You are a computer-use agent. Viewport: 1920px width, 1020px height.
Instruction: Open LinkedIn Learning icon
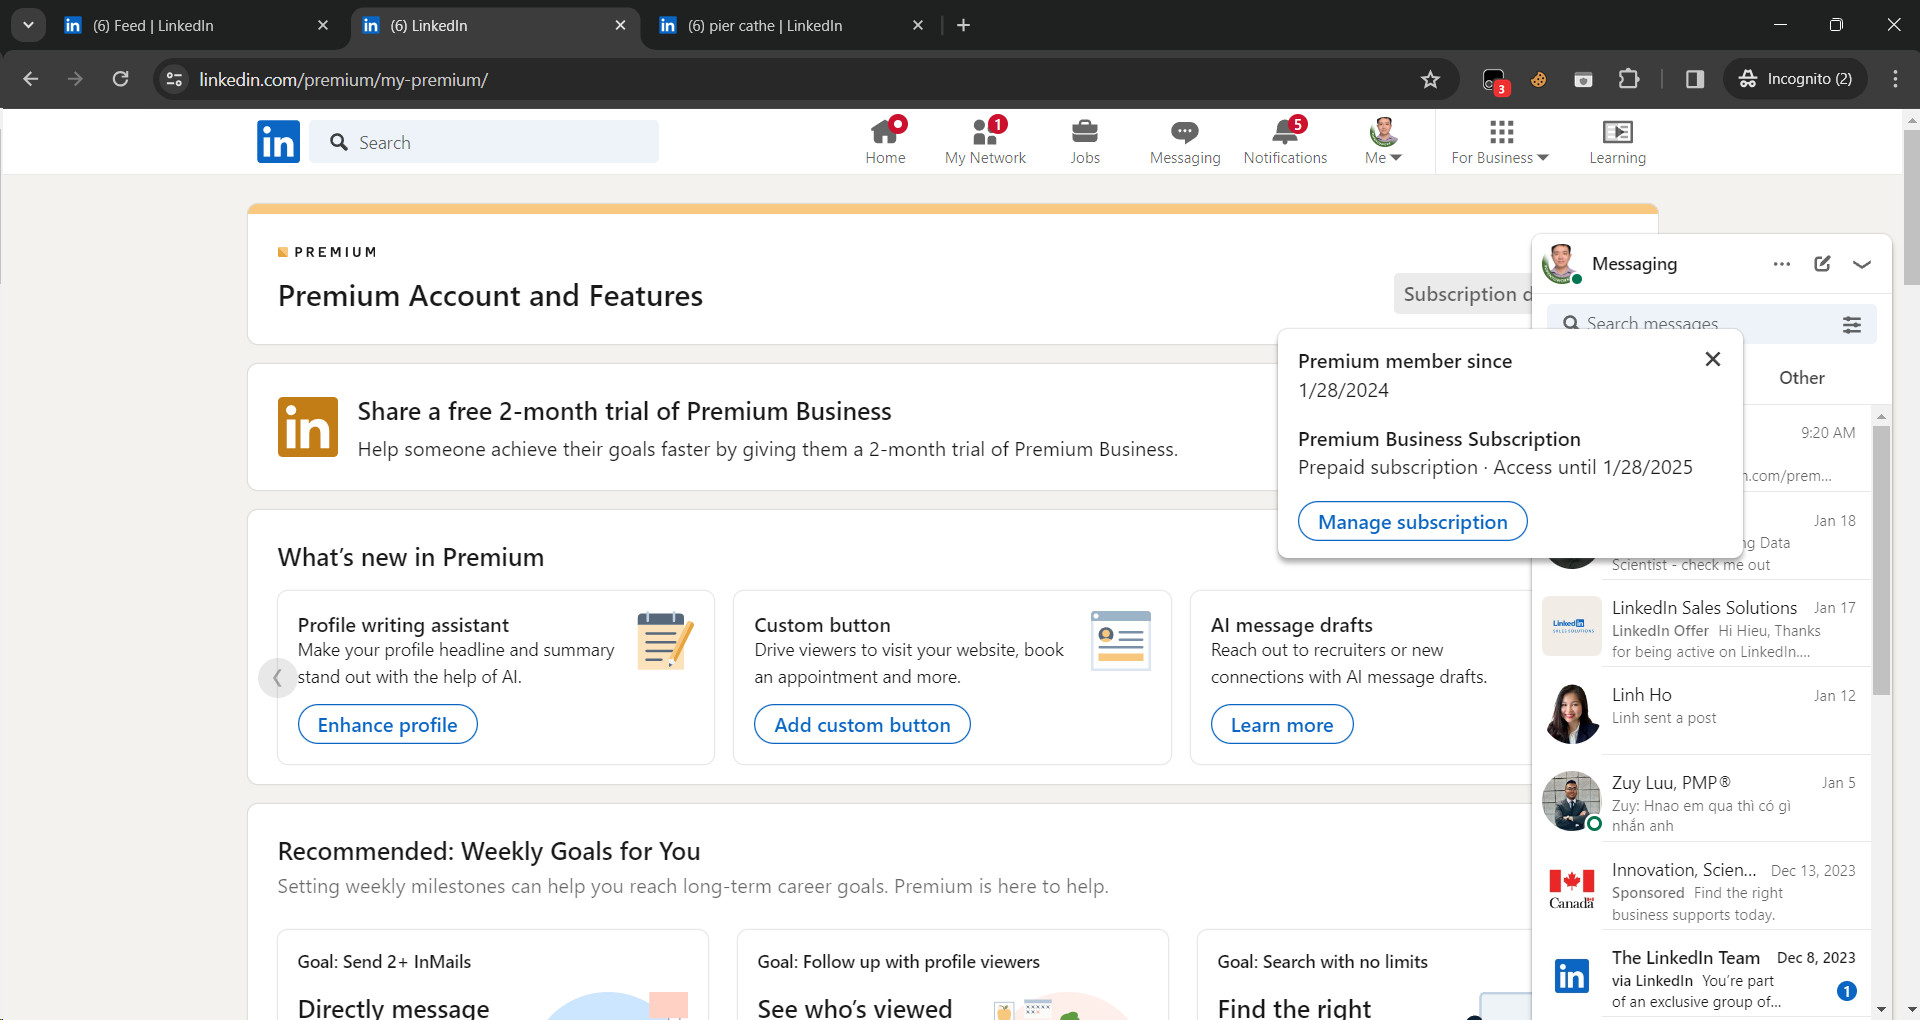click(1617, 141)
